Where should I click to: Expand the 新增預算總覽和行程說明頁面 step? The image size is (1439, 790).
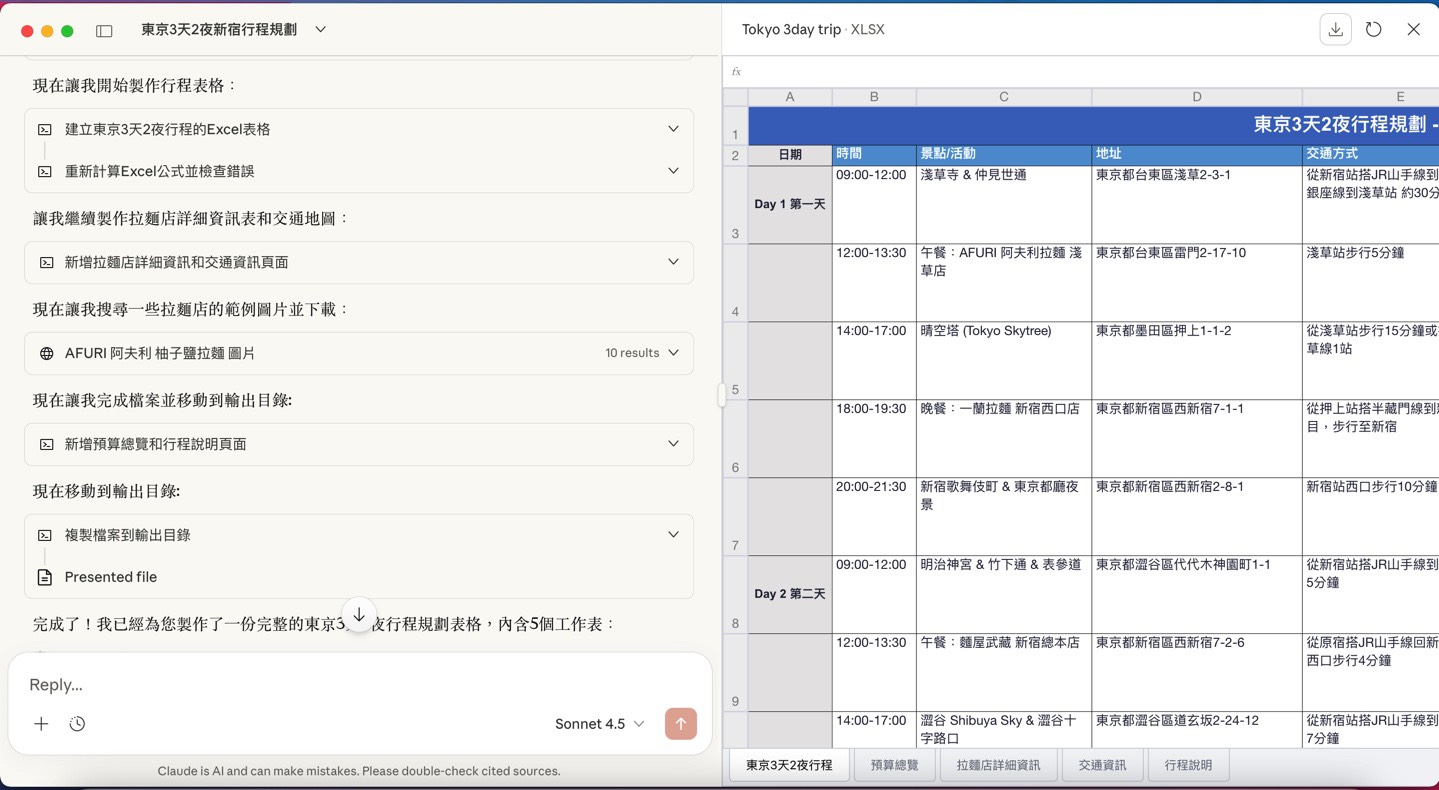click(x=673, y=444)
